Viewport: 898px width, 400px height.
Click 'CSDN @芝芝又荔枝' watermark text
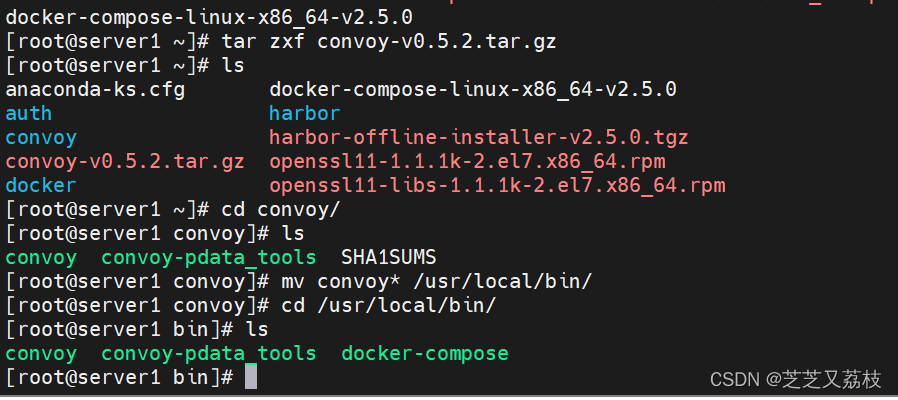(796, 379)
